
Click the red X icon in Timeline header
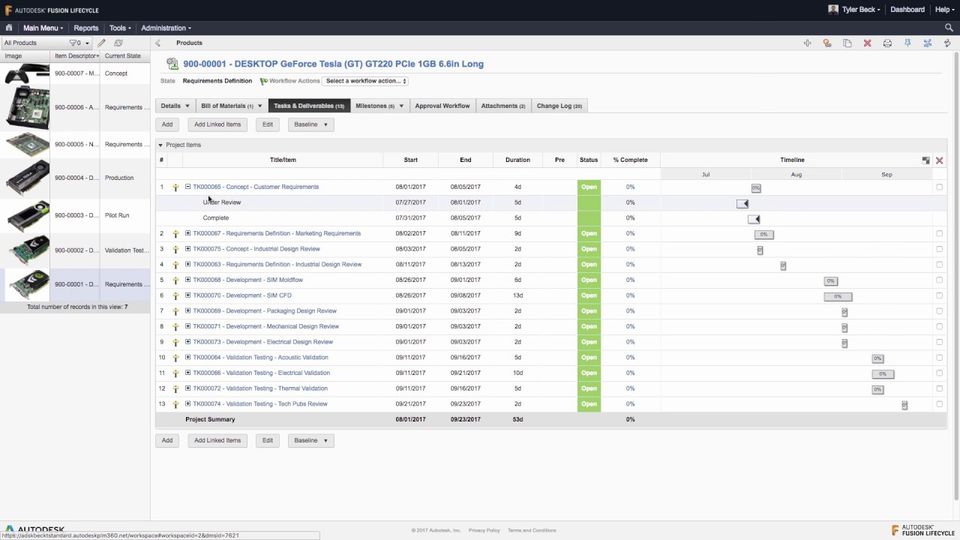[x=939, y=160]
